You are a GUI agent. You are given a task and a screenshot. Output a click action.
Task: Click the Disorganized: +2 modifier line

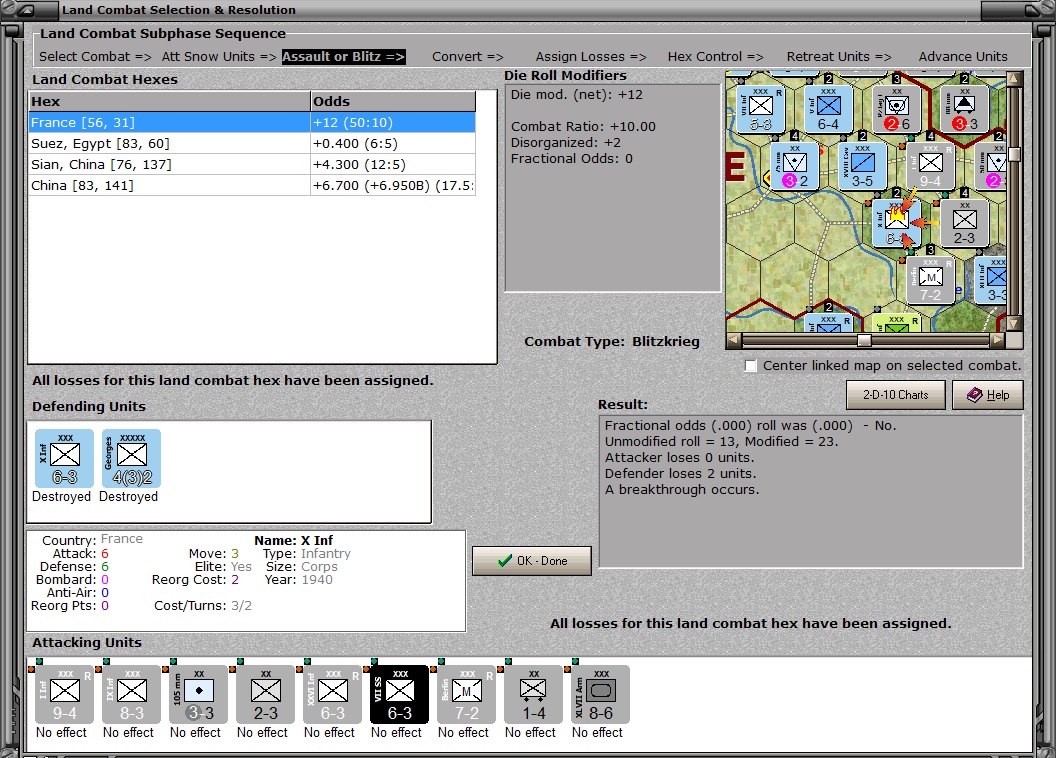(x=566, y=143)
